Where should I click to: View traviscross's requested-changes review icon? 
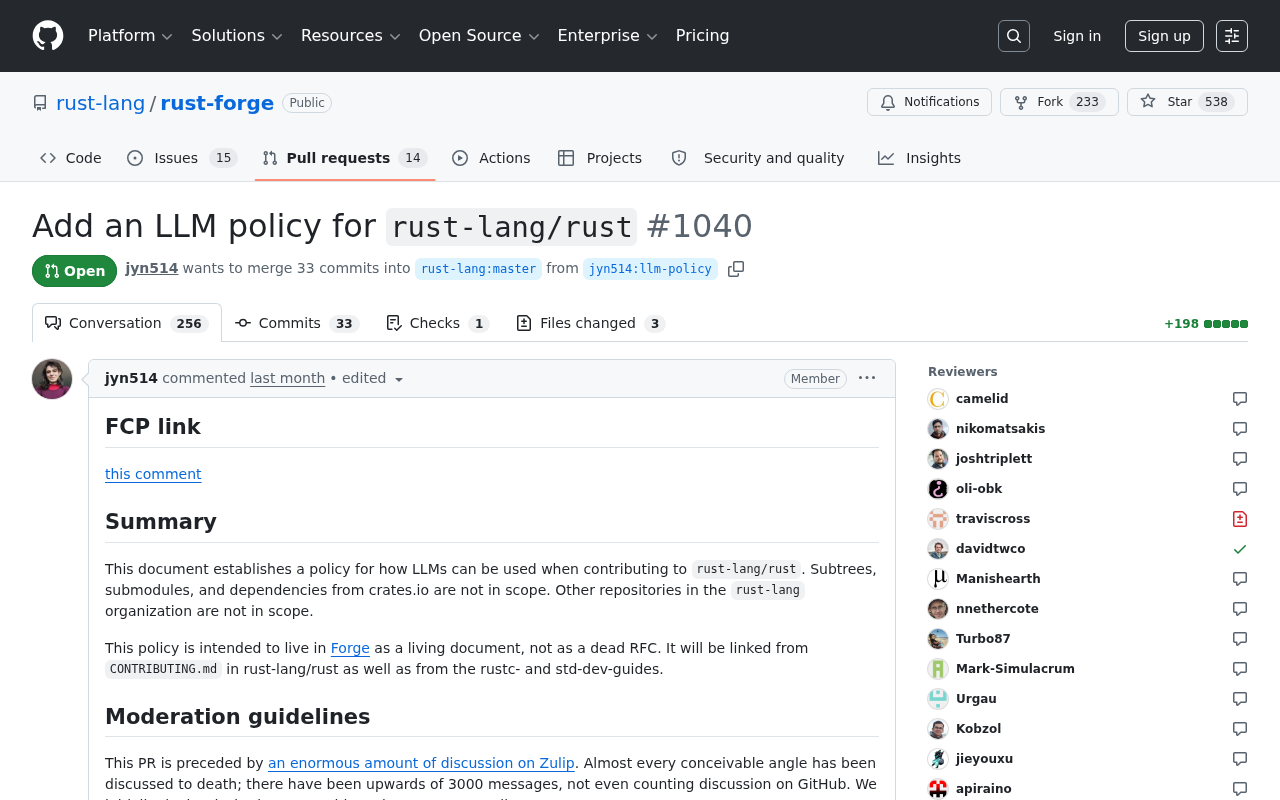(x=1240, y=519)
